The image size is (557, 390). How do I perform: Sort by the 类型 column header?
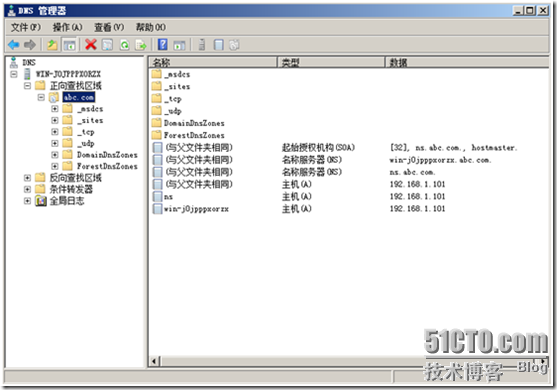[331, 63]
